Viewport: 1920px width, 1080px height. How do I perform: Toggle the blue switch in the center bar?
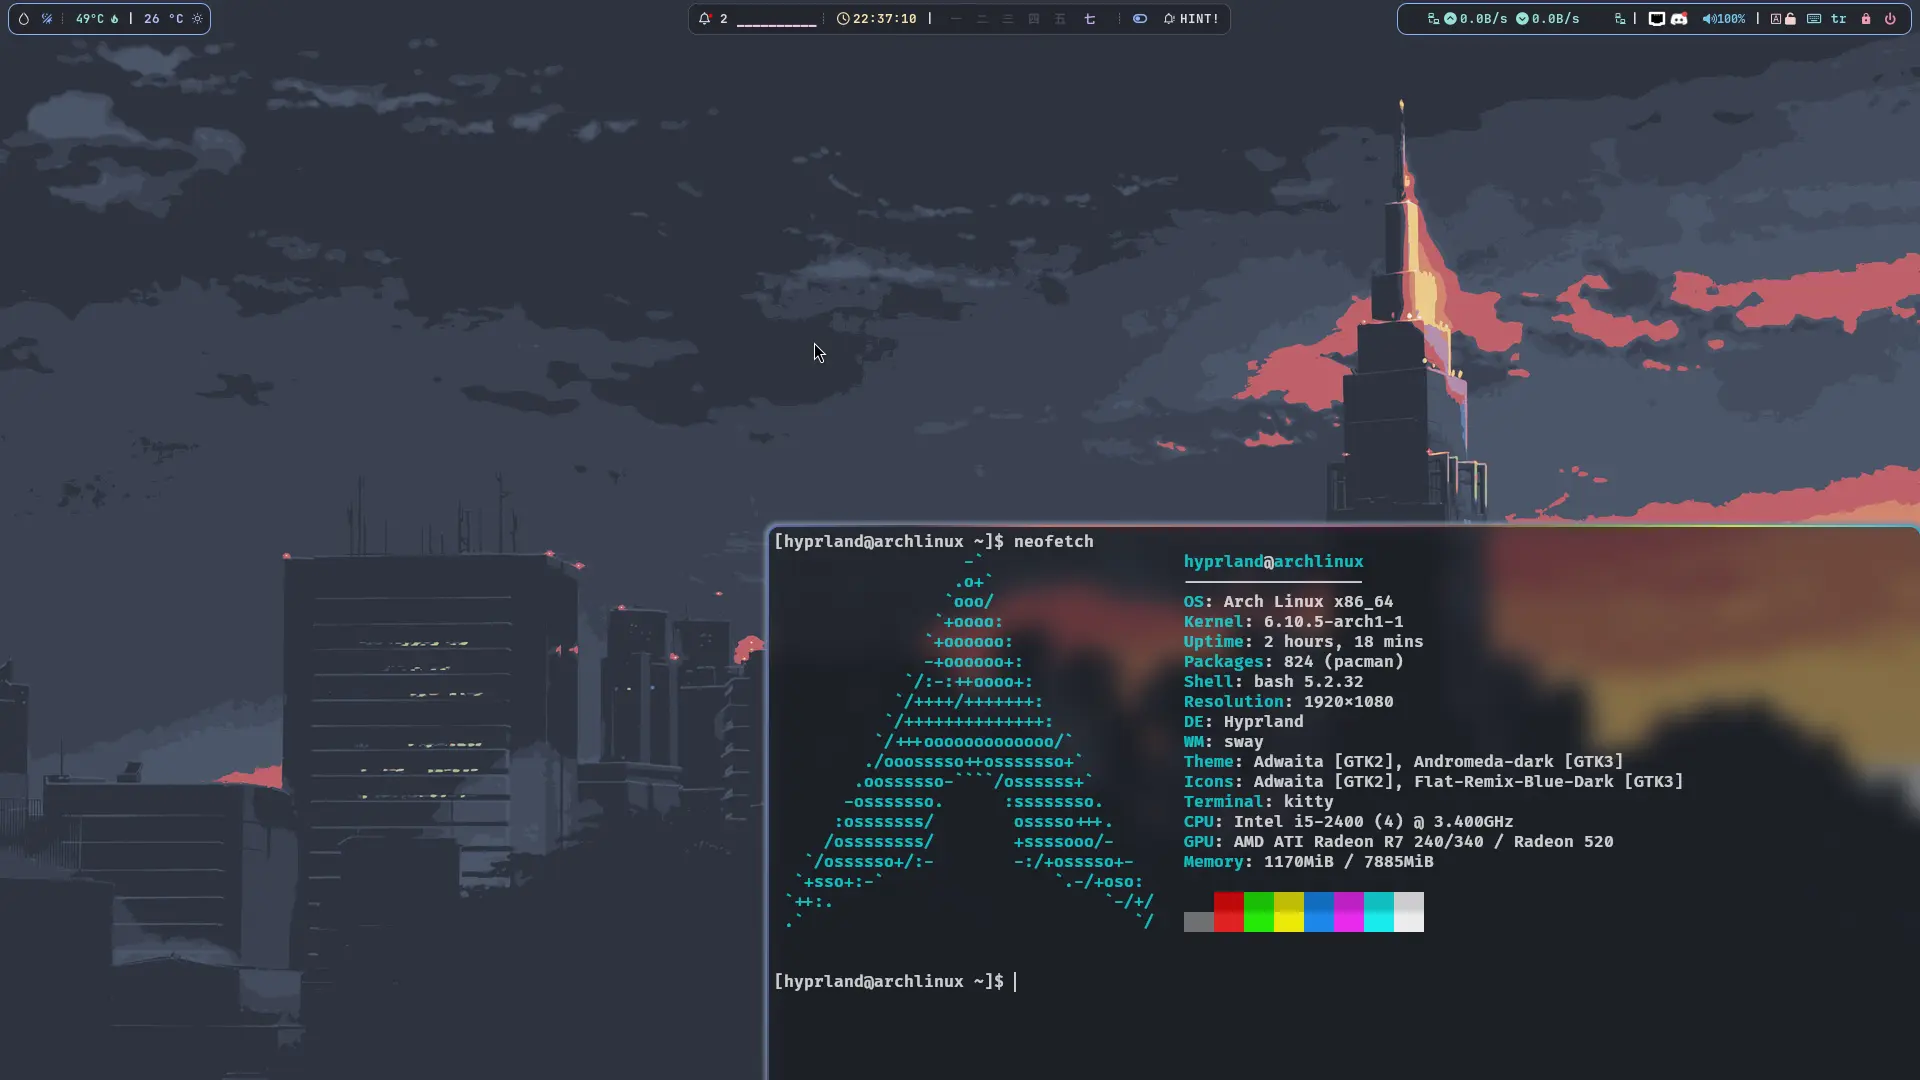tap(1140, 19)
